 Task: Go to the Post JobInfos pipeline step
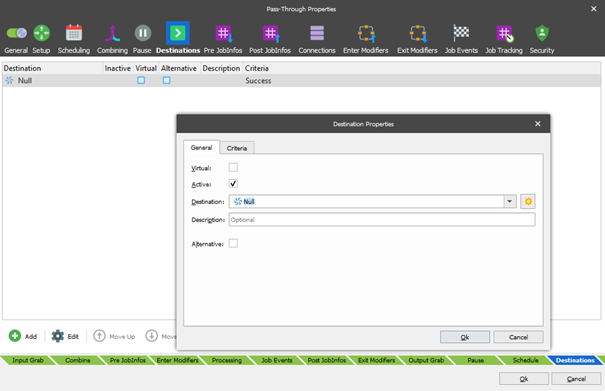click(x=327, y=361)
